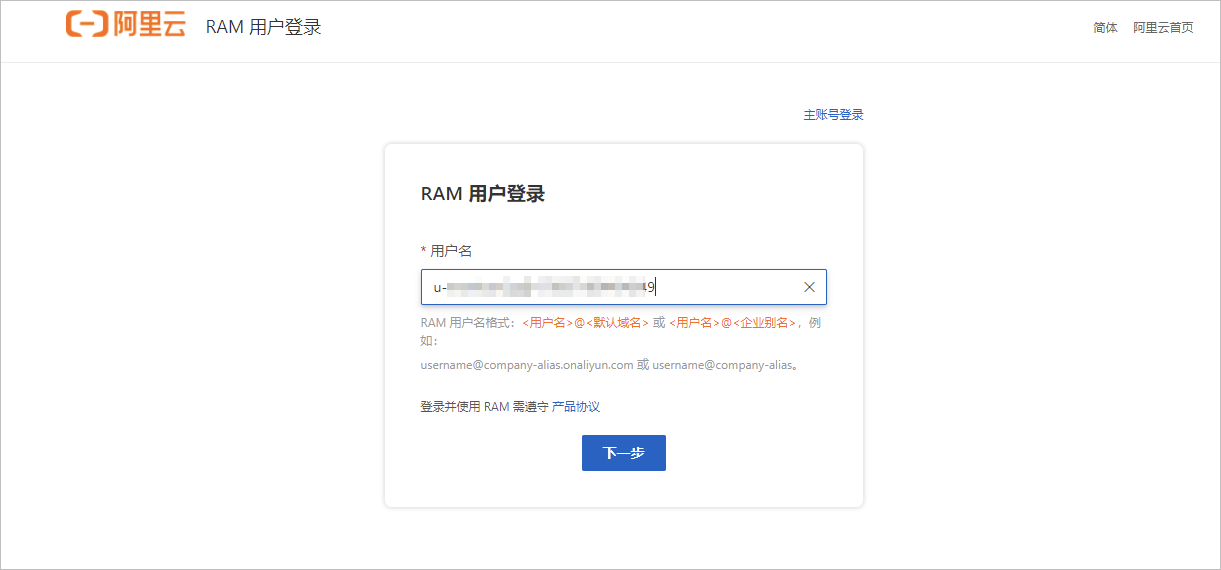Focus the 用户名 input field
Screen dimensions: 1221x570
click(x=720, y=287)
